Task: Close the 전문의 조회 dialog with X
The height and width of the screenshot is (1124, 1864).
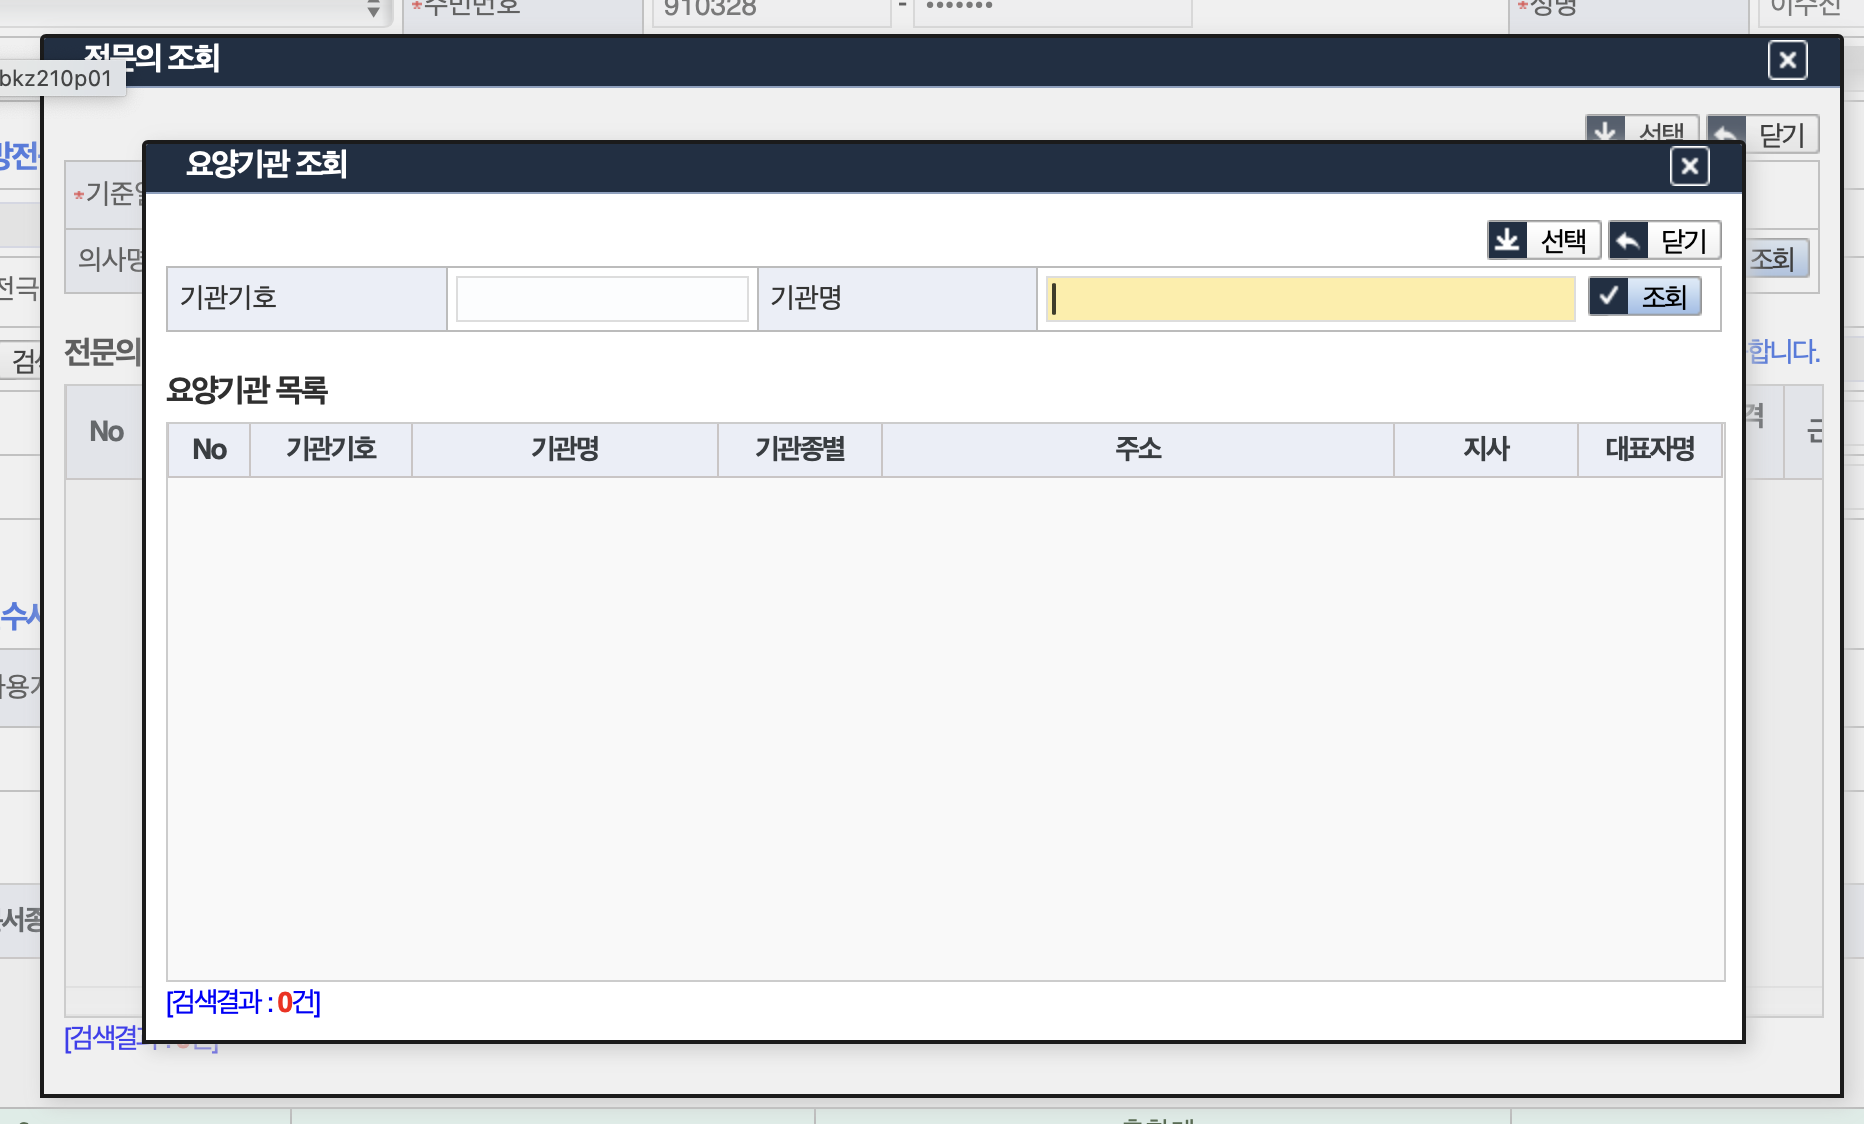Action: coord(1788,60)
